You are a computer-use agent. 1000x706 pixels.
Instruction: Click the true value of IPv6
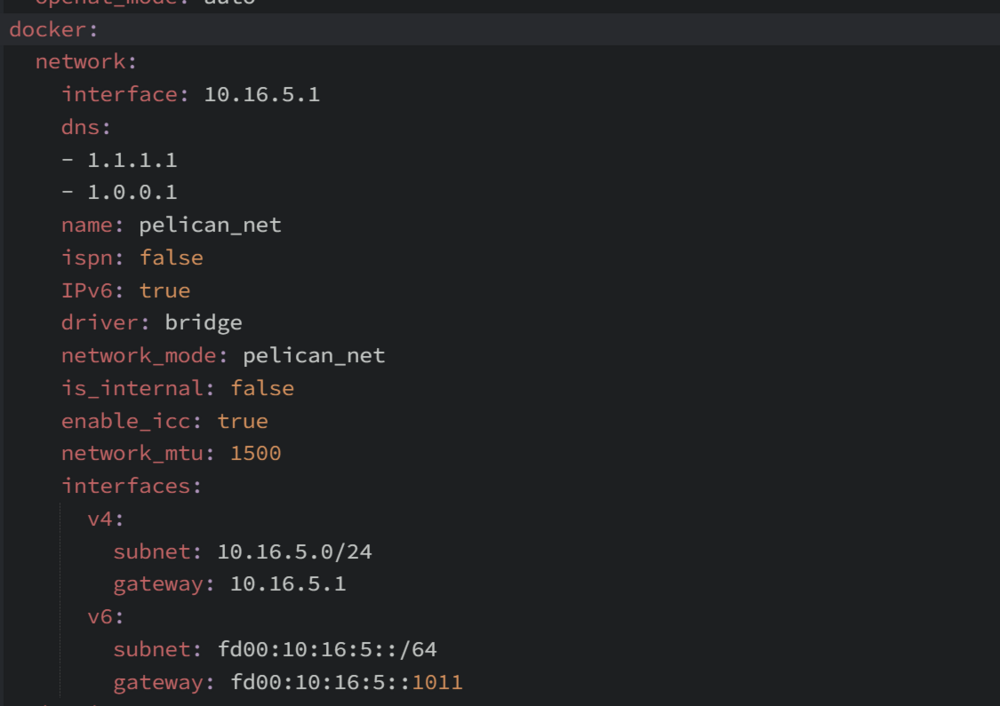pos(165,291)
